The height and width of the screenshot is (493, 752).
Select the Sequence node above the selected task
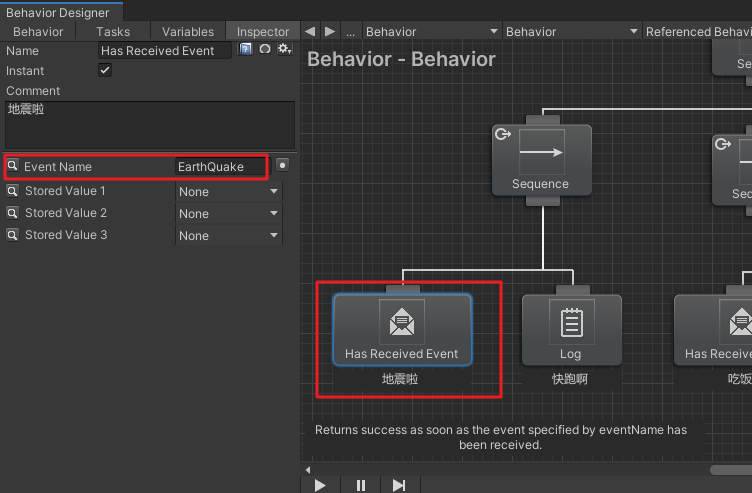pyautogui.click(x=542, y=160)
